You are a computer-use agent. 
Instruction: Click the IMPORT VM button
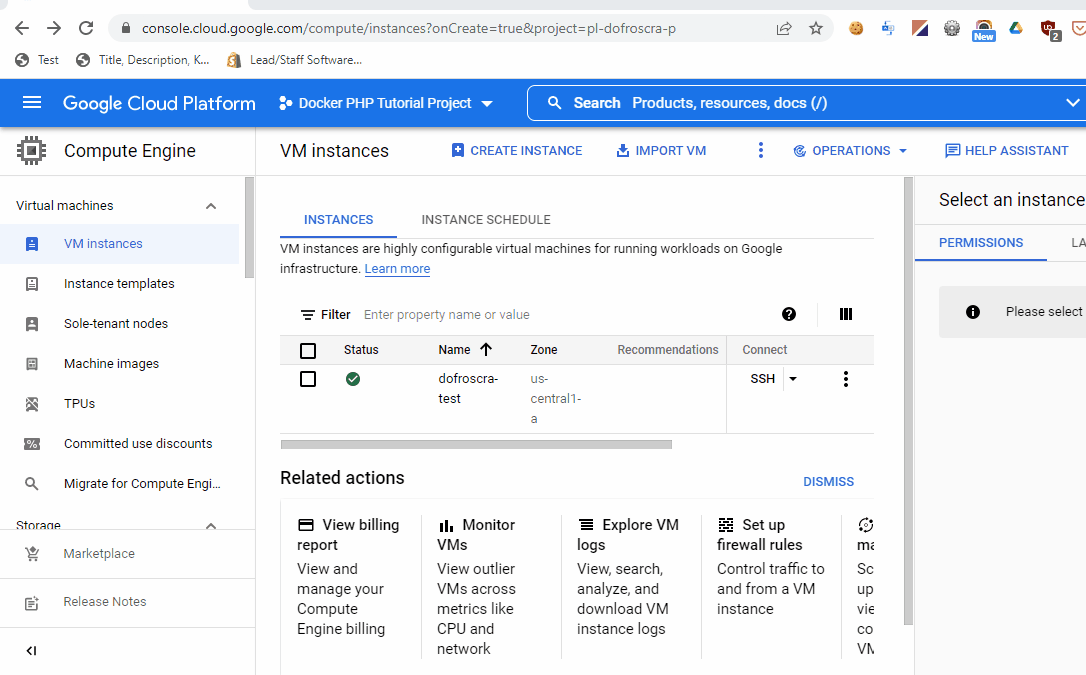pos(661,151)
